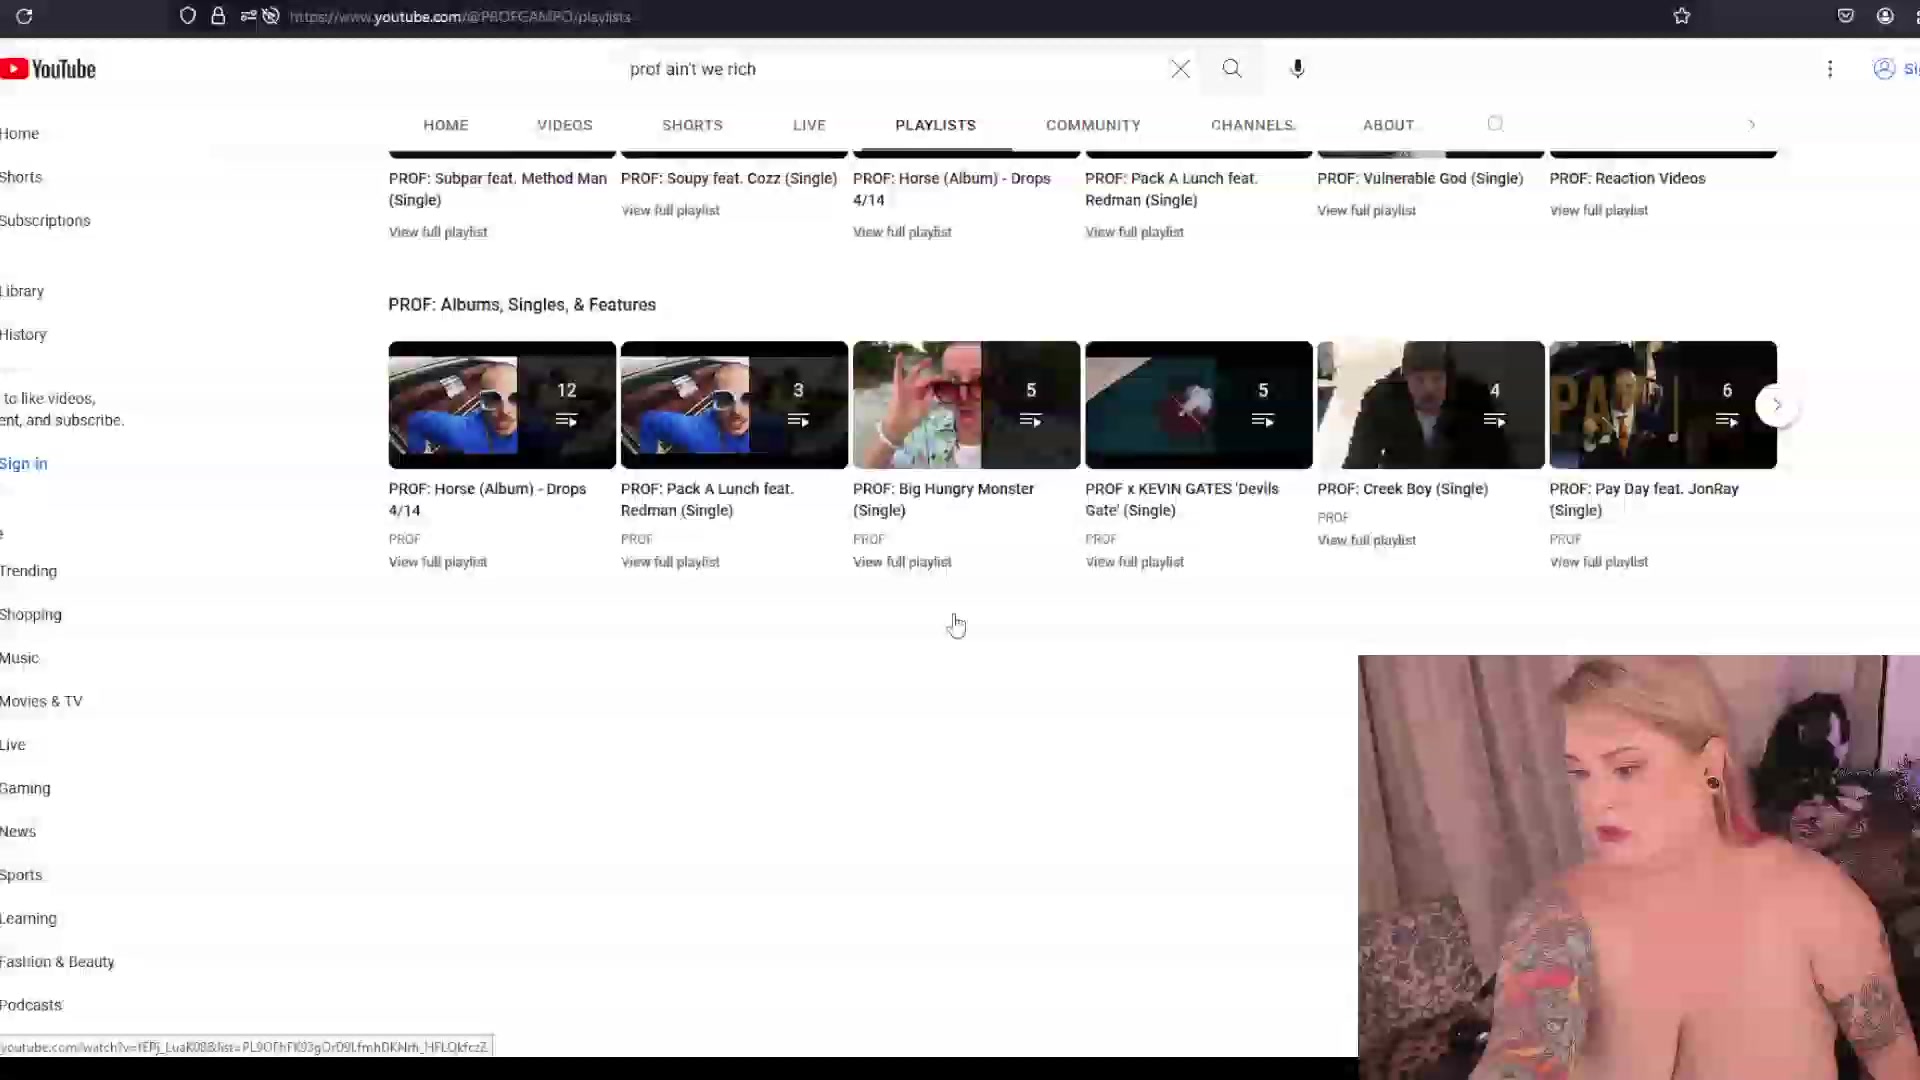Open Devils Gate playlist thumbnail

(1198, 405)
